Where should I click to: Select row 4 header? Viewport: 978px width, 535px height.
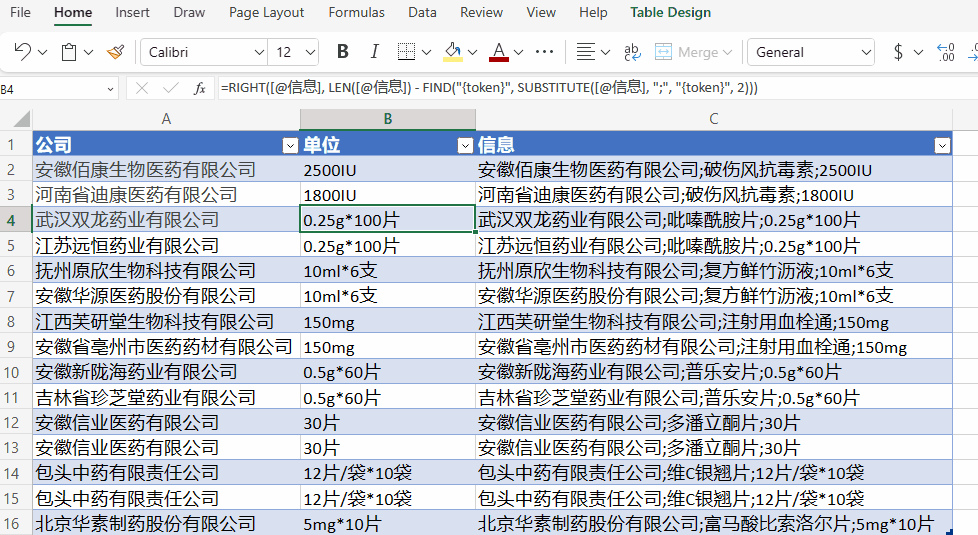11,220
